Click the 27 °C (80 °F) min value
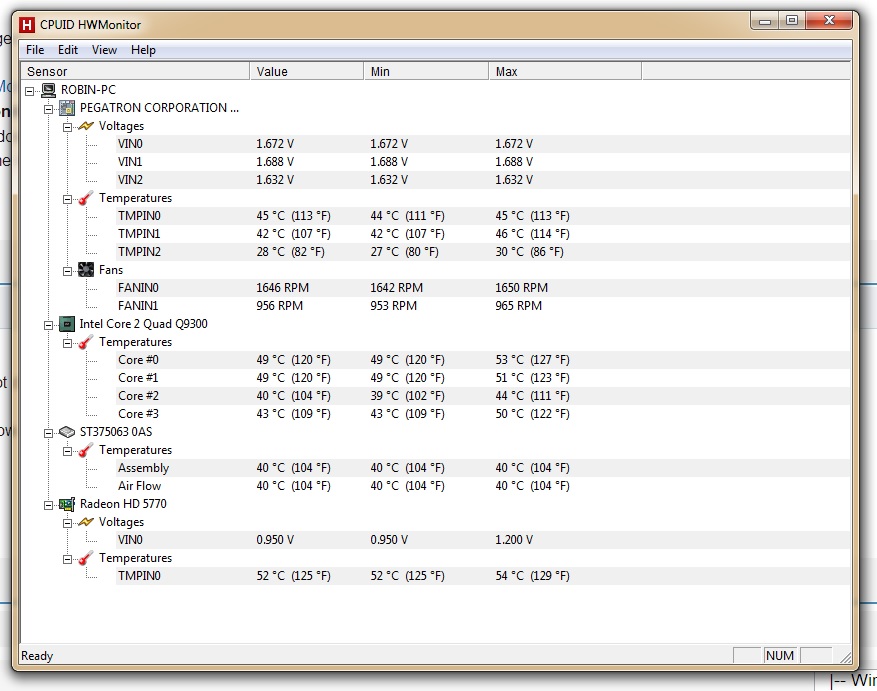The image size is (877, 691). (404, 252)
